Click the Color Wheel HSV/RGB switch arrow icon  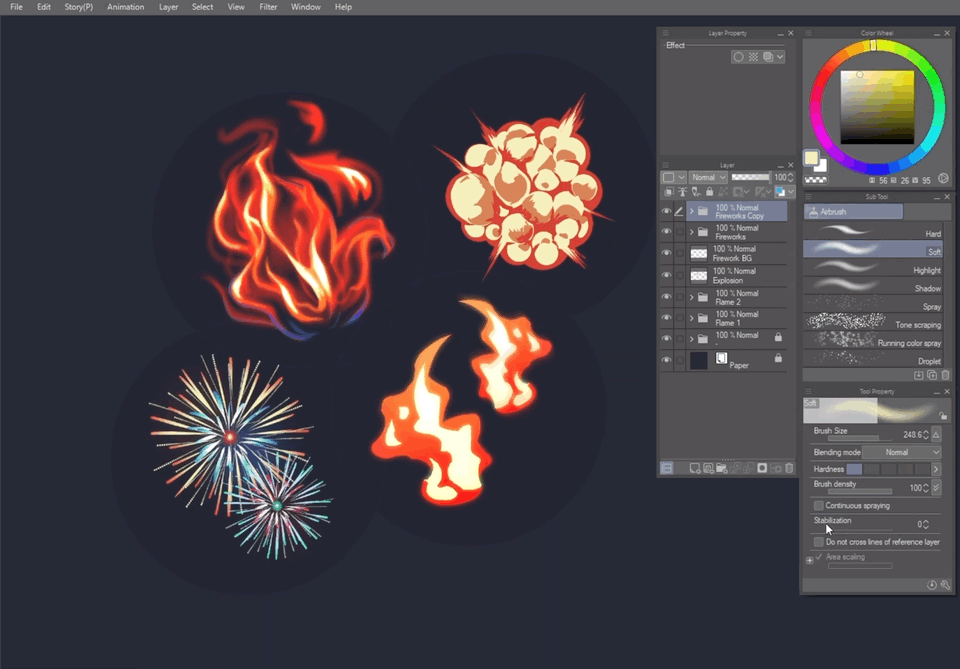pyautogui.click(x=943, y=179)
